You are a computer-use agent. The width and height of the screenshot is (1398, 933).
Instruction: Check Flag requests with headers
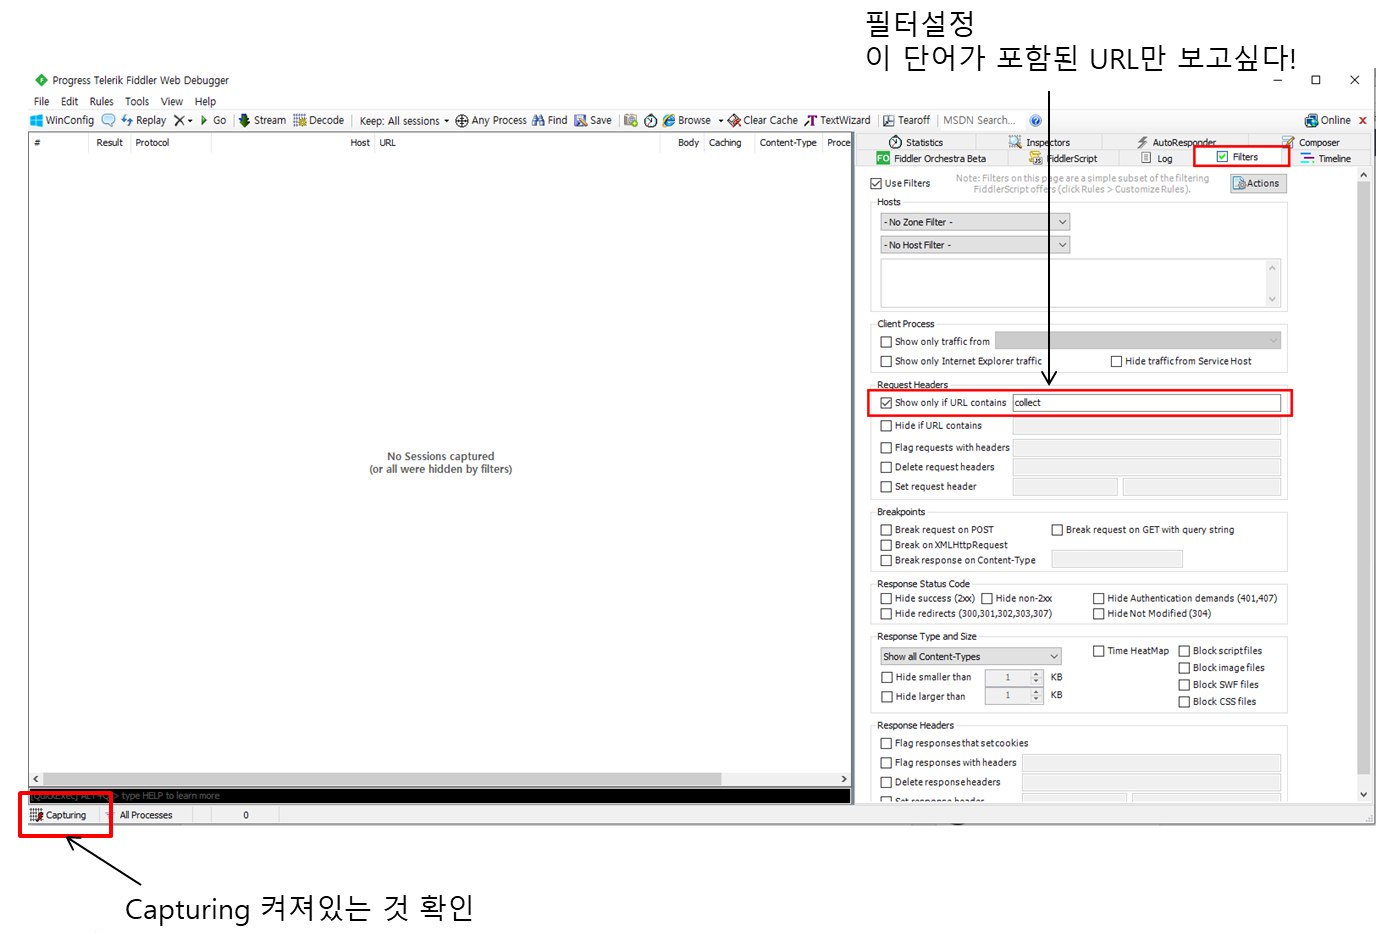point(886,447)
